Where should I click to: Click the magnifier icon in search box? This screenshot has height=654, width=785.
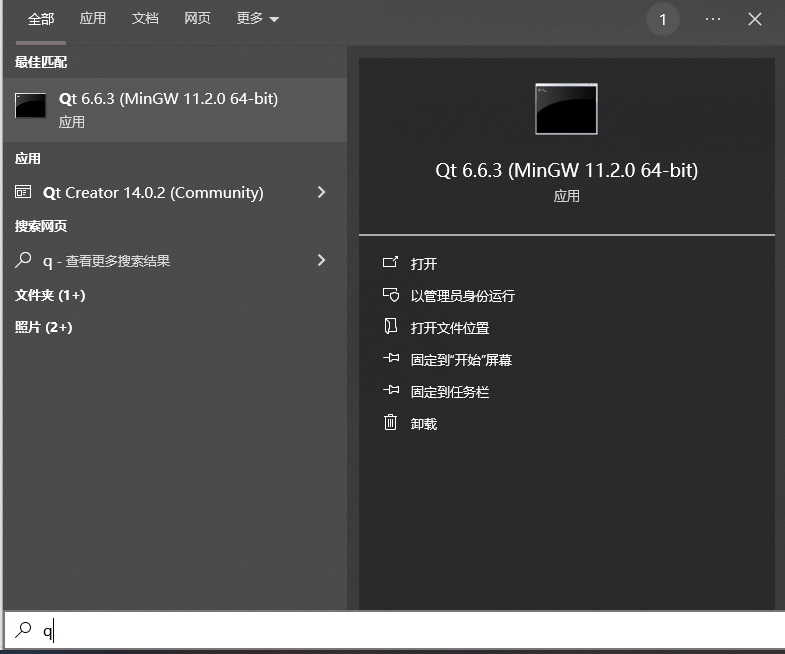click(x=23, y=629)
